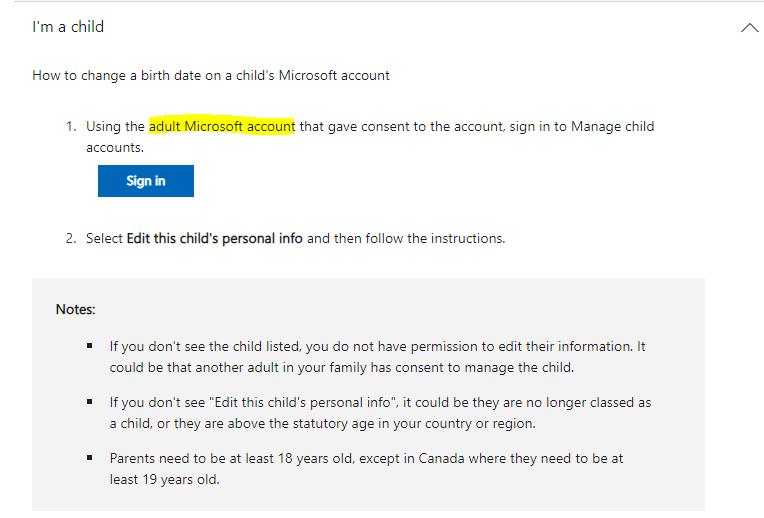This screenshot has width=764, height=518.
Task: Click step number 1 in the list
Action: point(71,127)
